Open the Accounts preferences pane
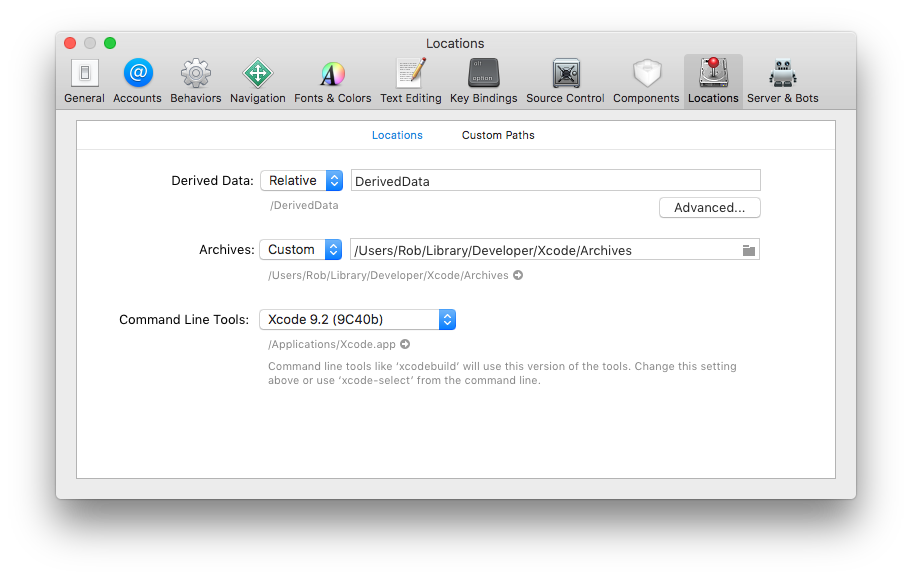This screenshot has height=579, width=912. [137, 81]
